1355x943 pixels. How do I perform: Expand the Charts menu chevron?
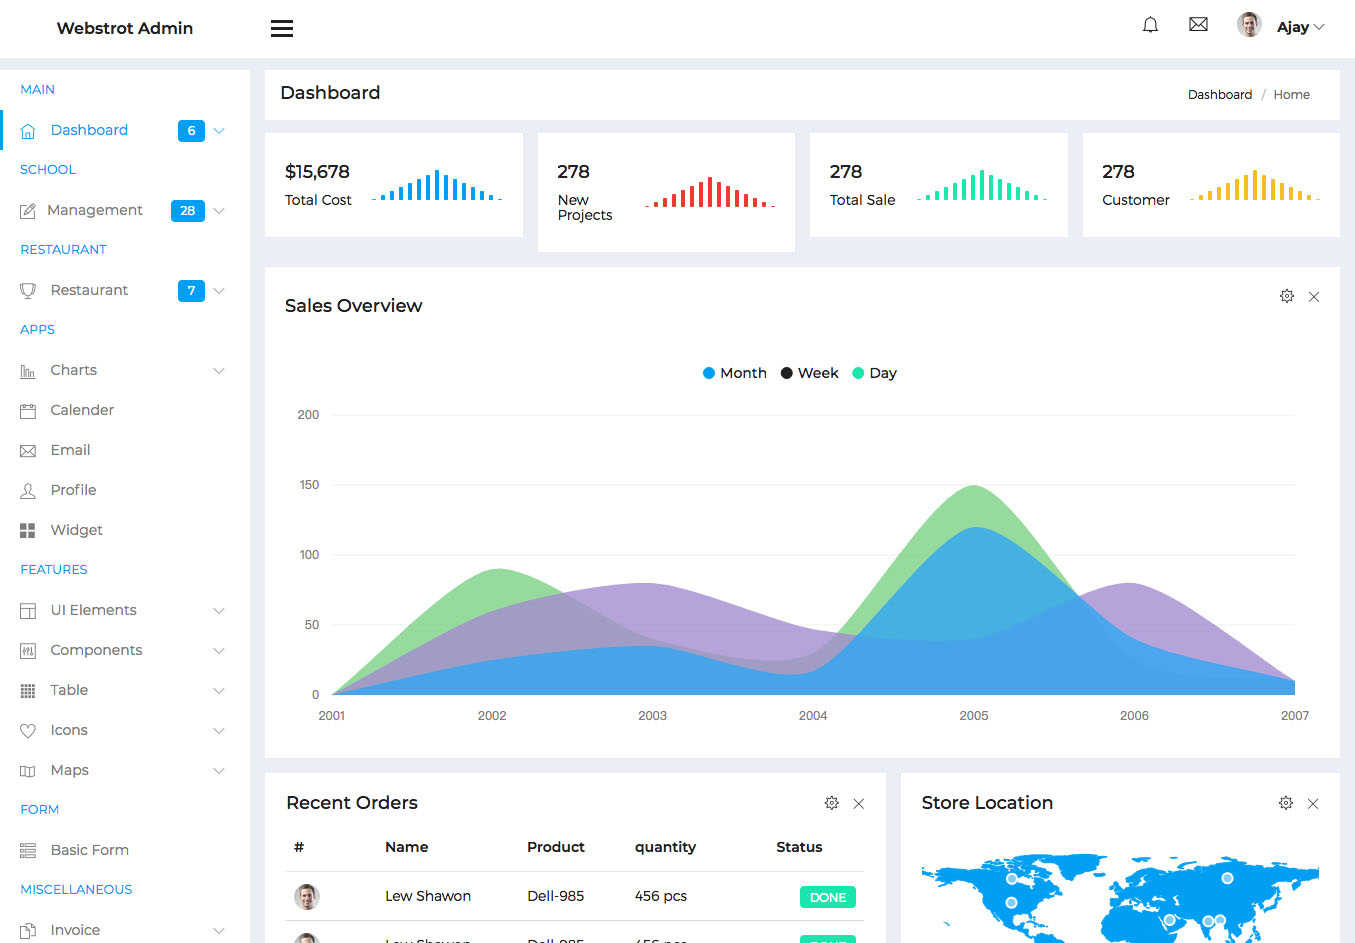[x=219, y=371]
